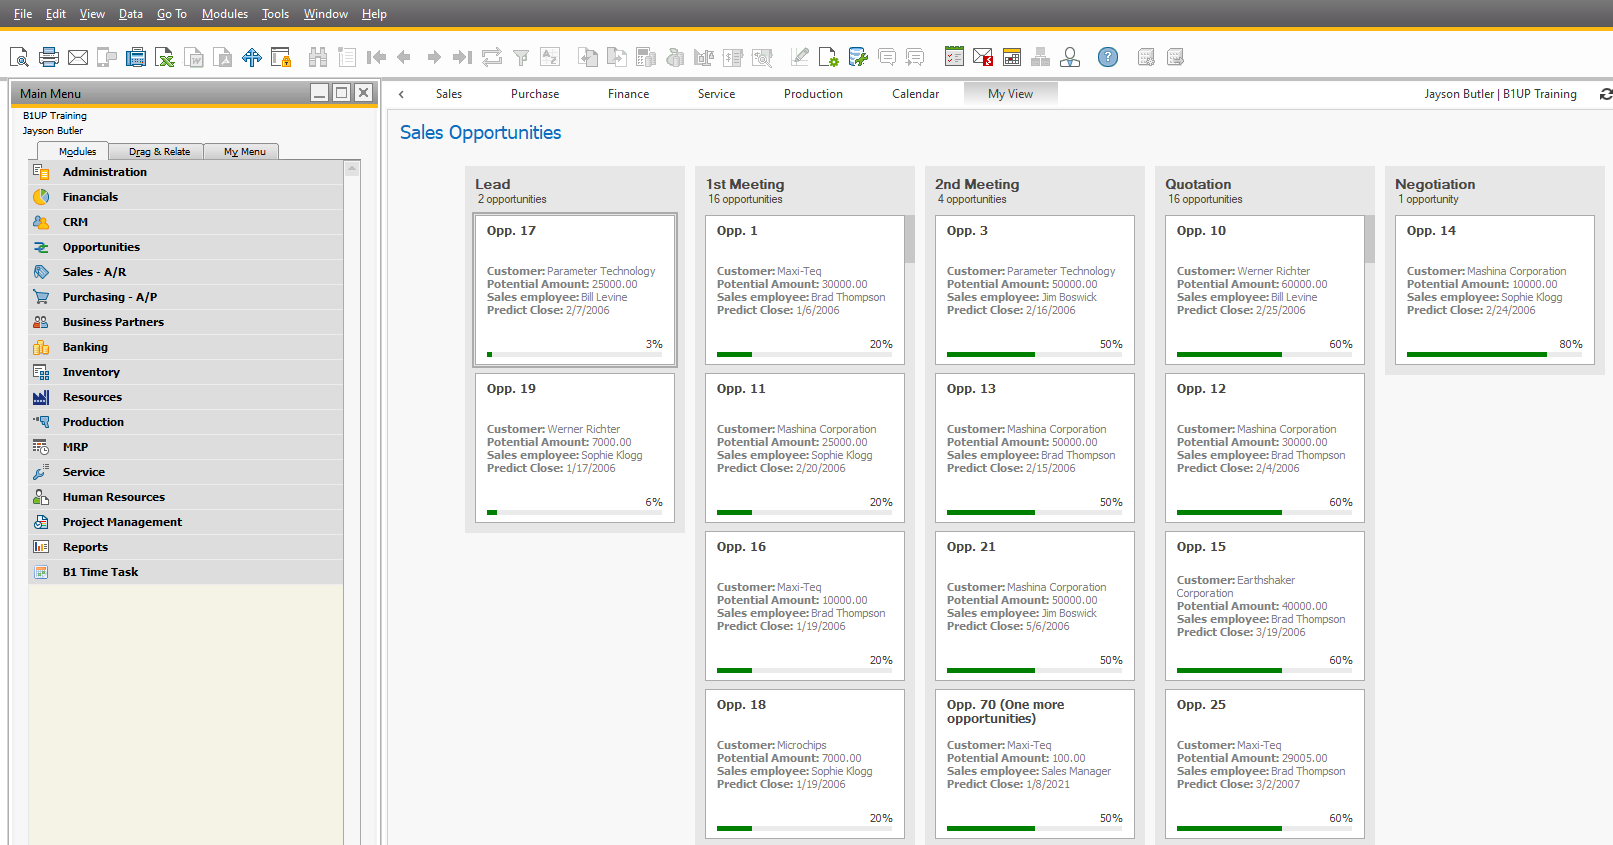
Task: Click Opp. 1's 20% progress bar
Action: click(804, 354)
